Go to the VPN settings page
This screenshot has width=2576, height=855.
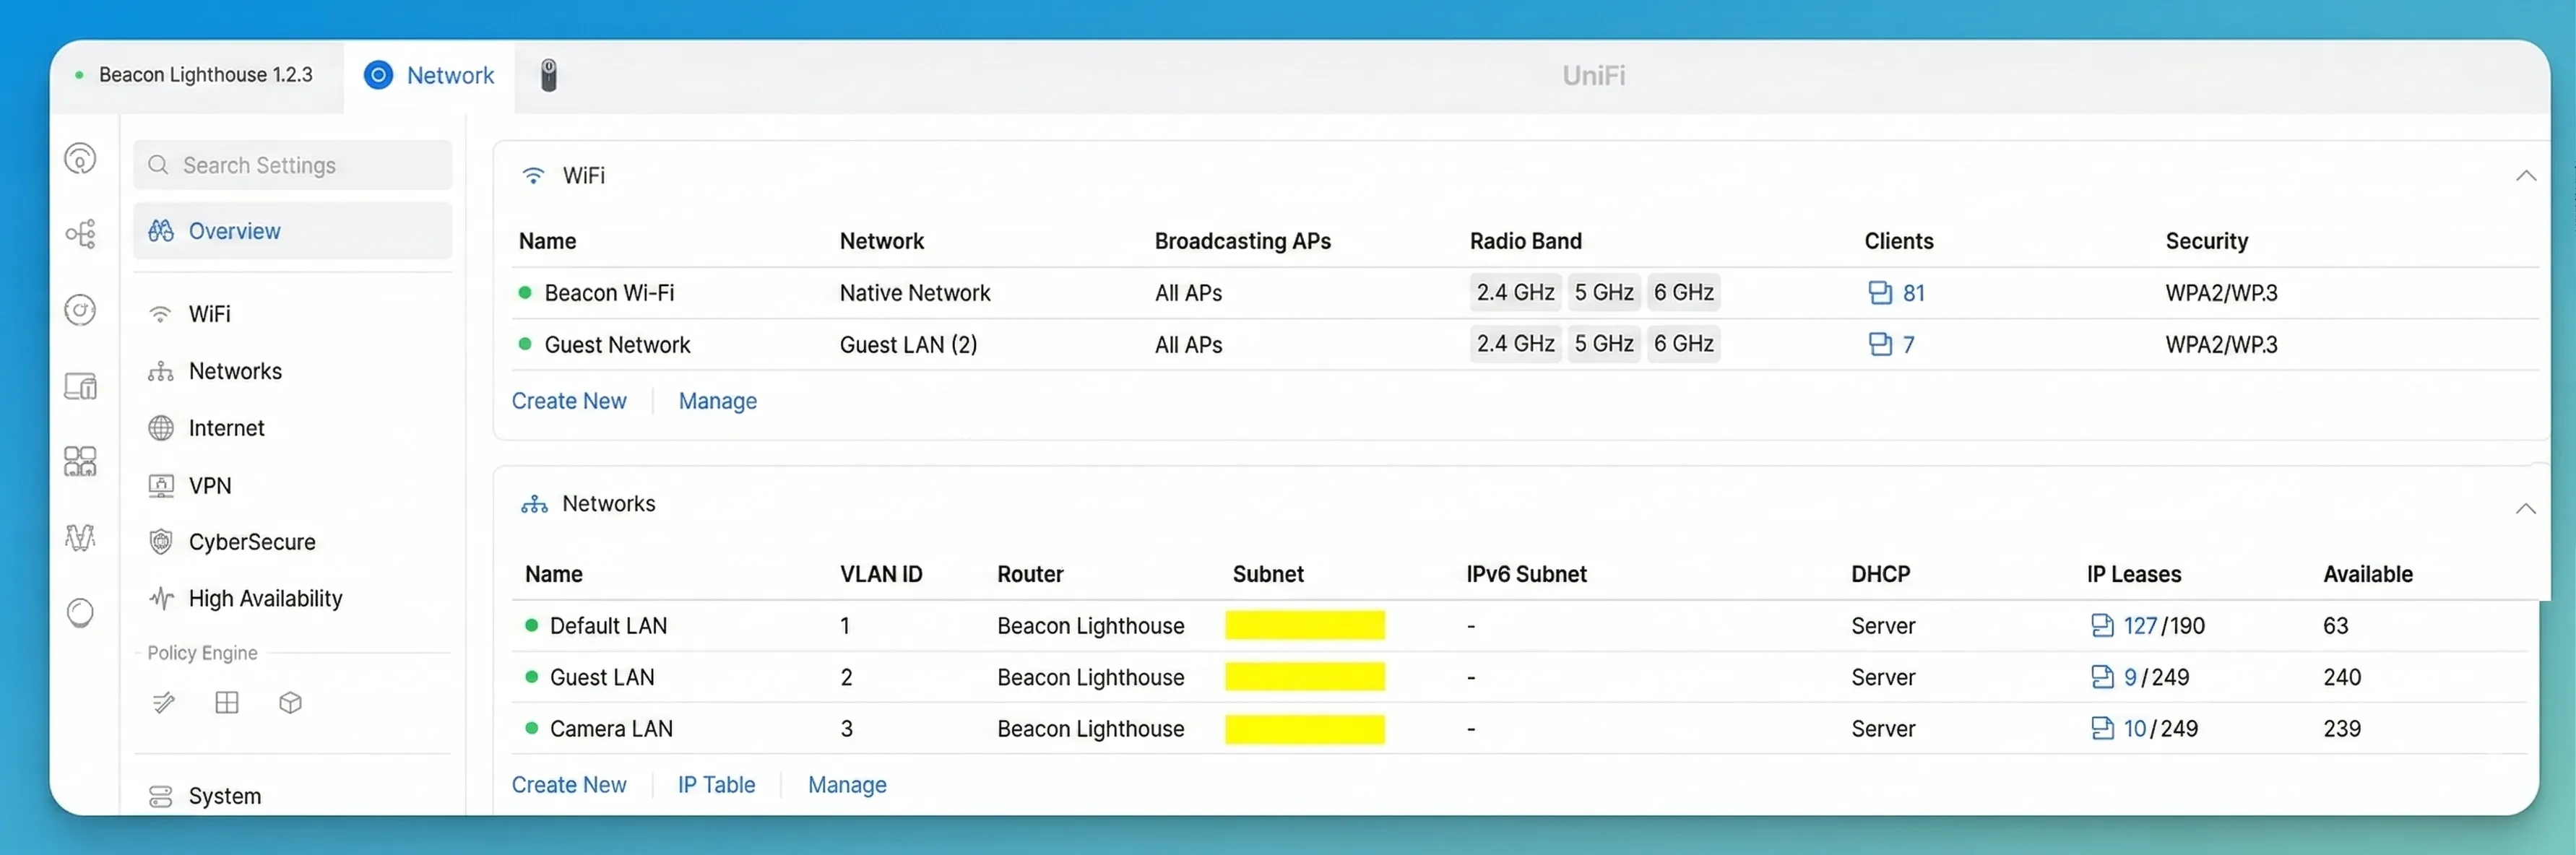coord(209,486)
